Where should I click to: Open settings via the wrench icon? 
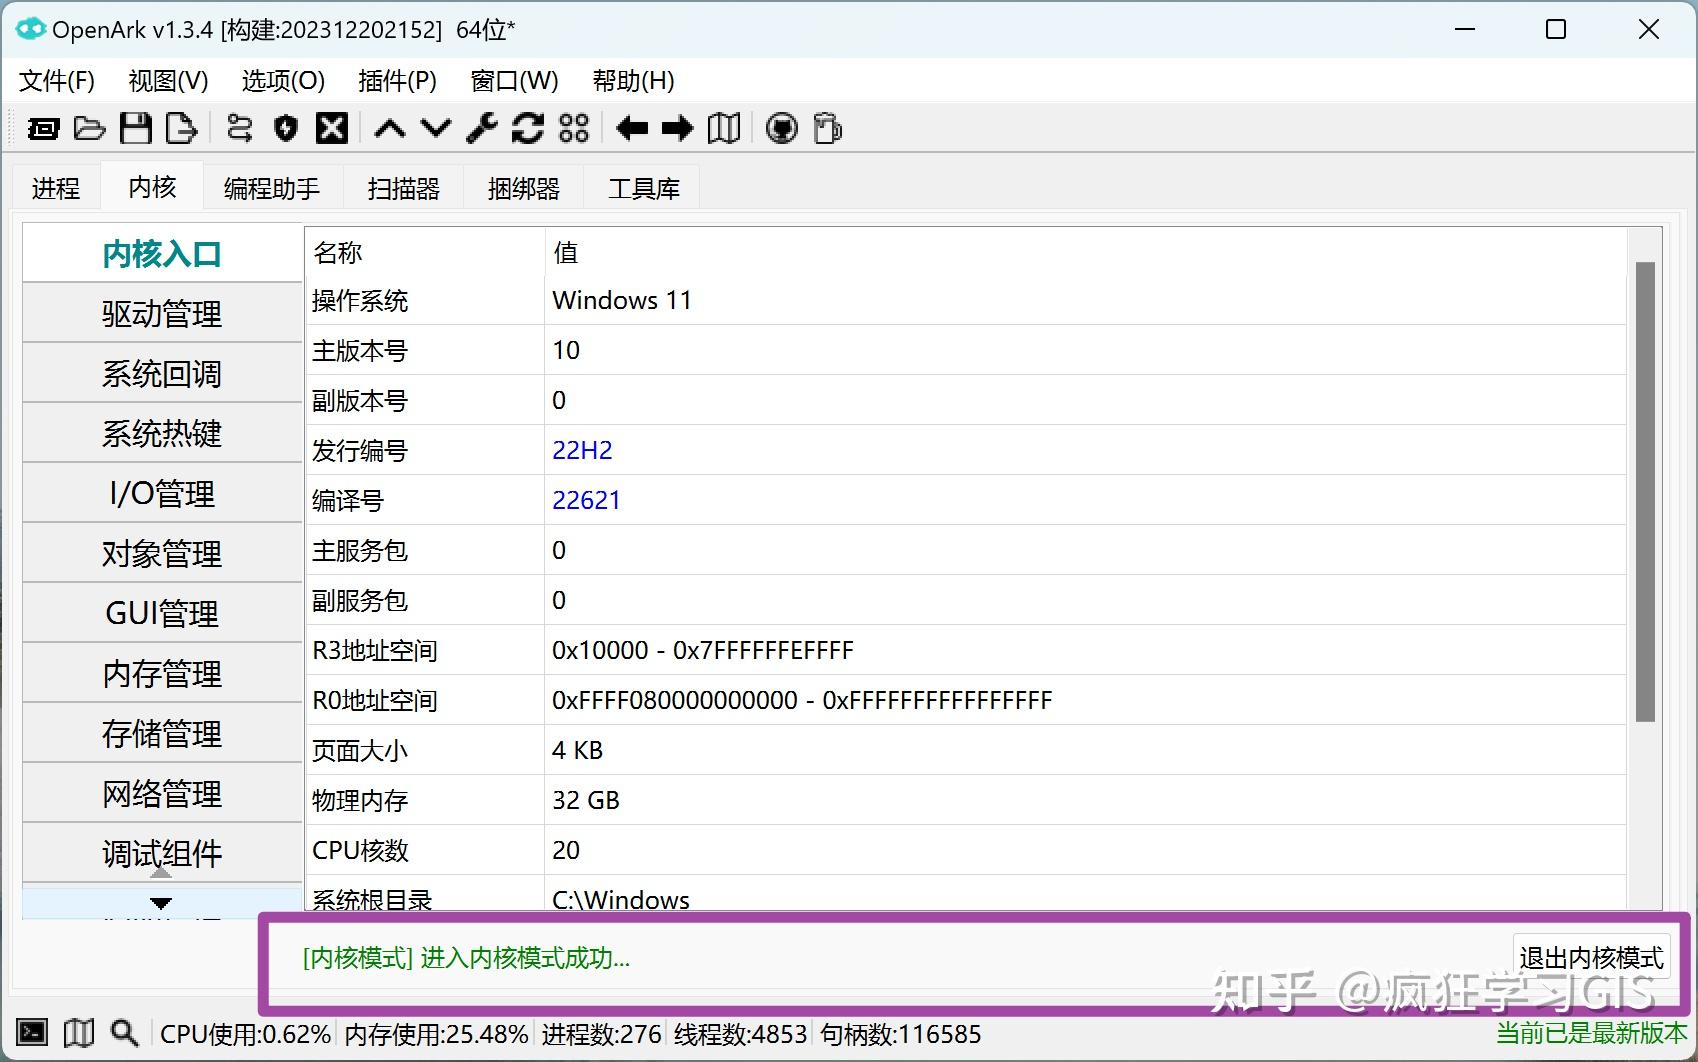pos(480,128)
